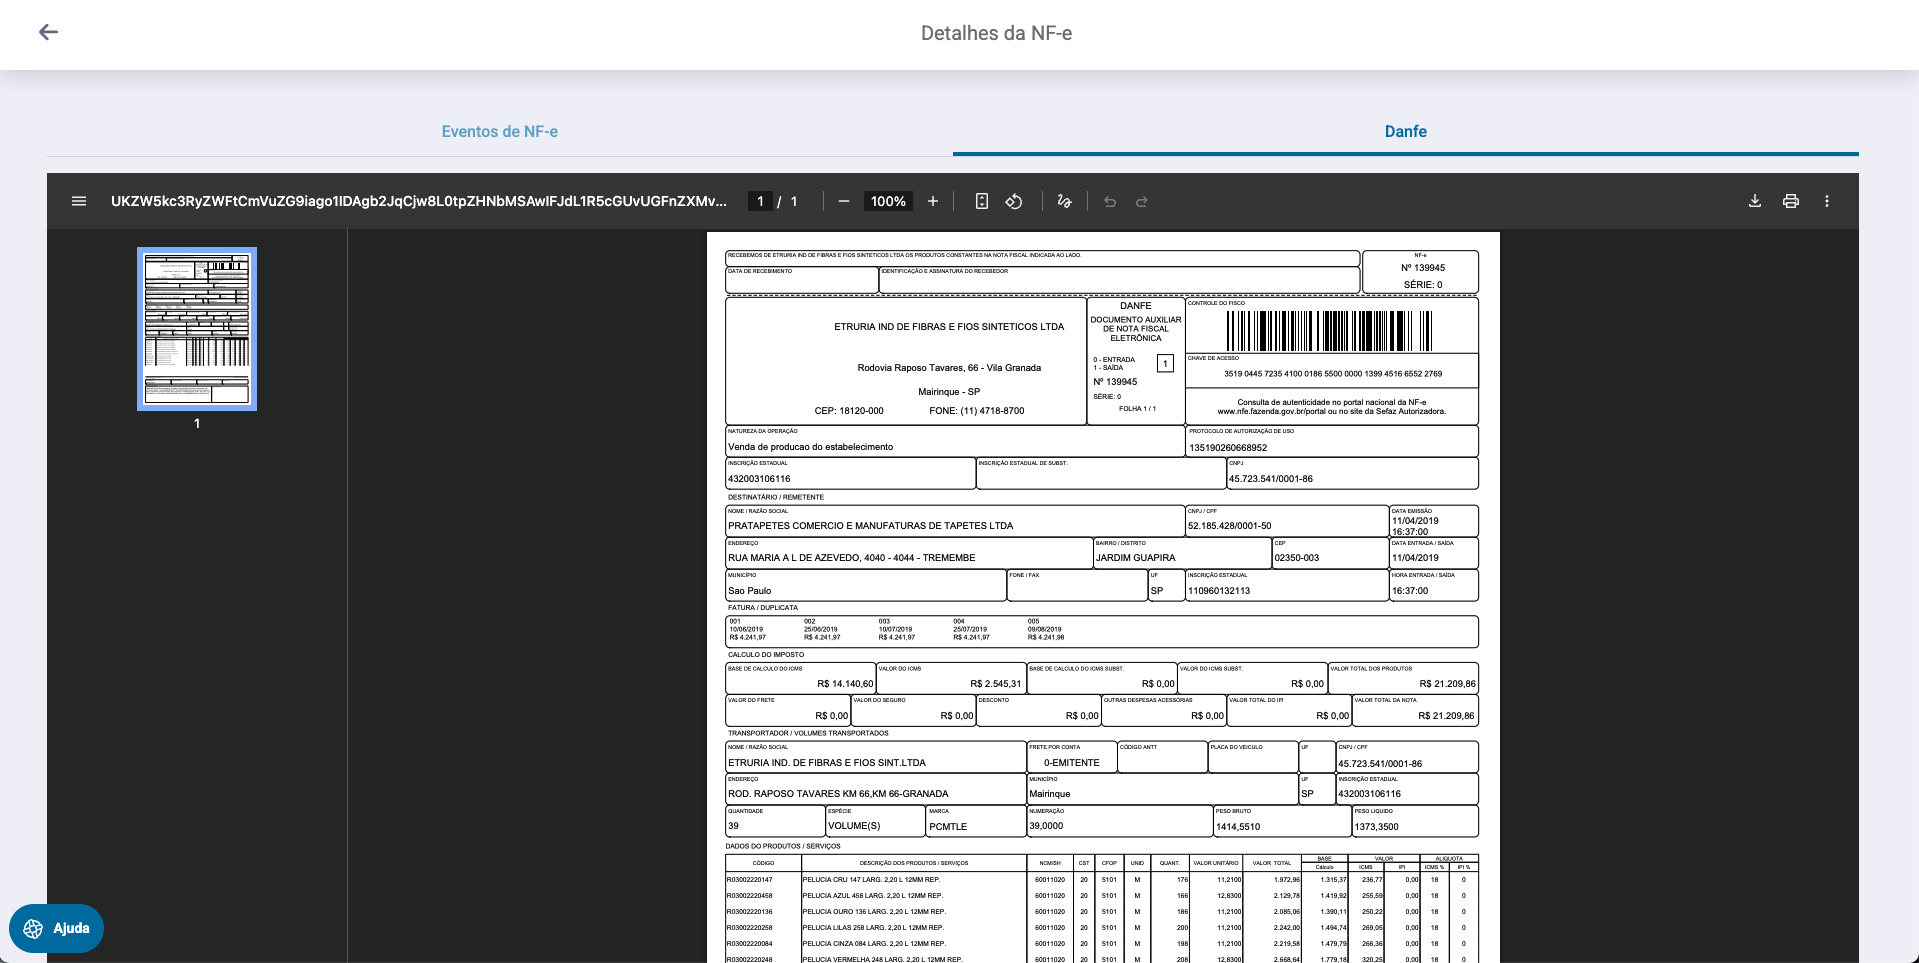This screenshot has height=963, width=1919.
Task: Go back using the arrow icon
Action: click(48, 32)
